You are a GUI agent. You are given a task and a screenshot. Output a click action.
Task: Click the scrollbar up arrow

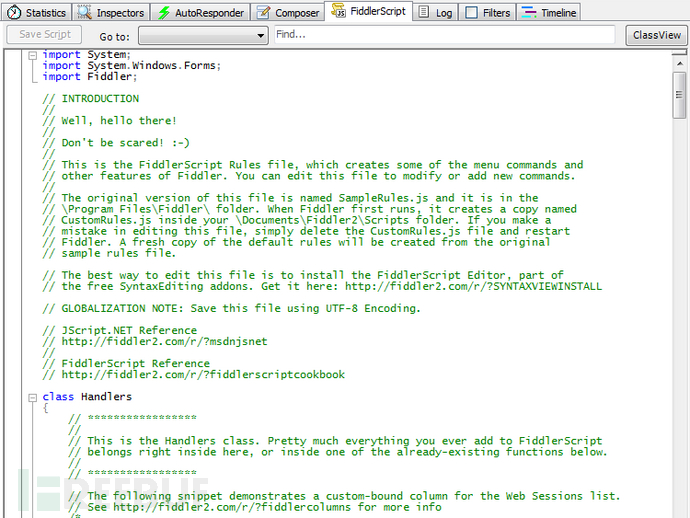tap(680, 64)
